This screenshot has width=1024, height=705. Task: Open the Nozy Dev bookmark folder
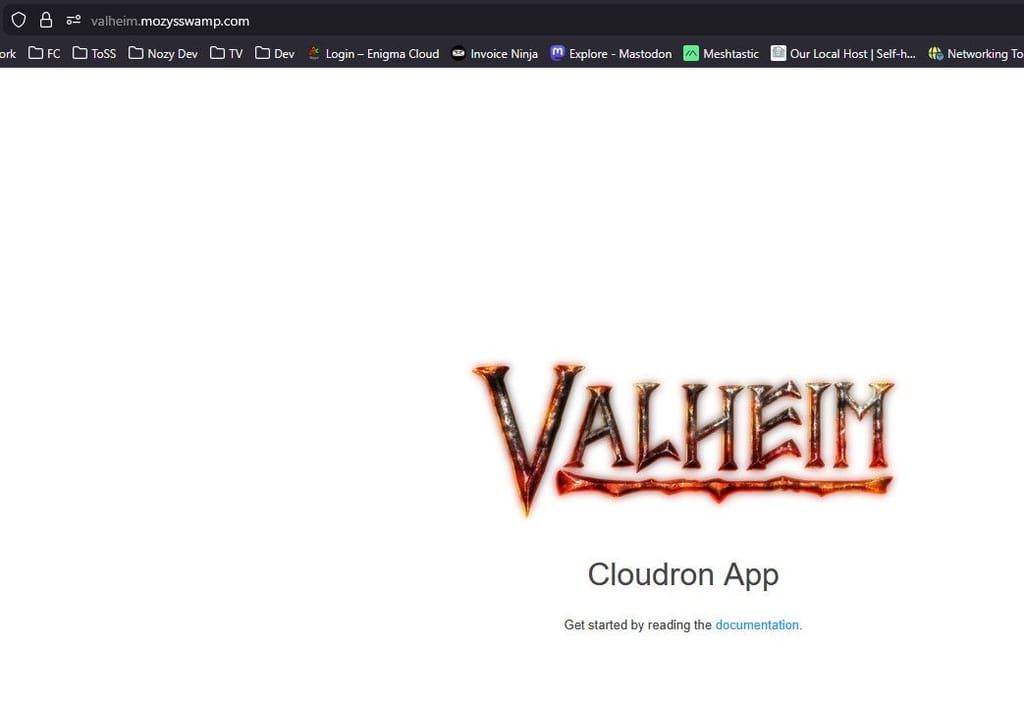[x=163, y=54]
